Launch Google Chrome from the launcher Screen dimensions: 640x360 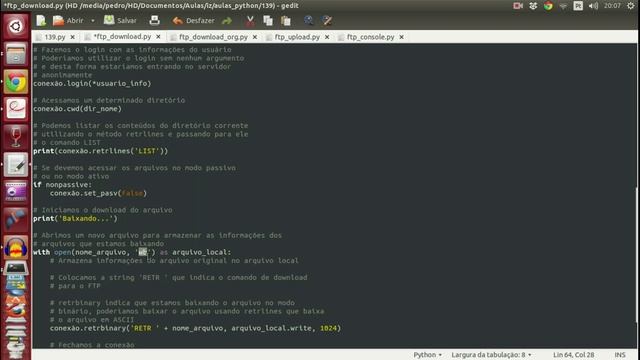click(16, 82)
